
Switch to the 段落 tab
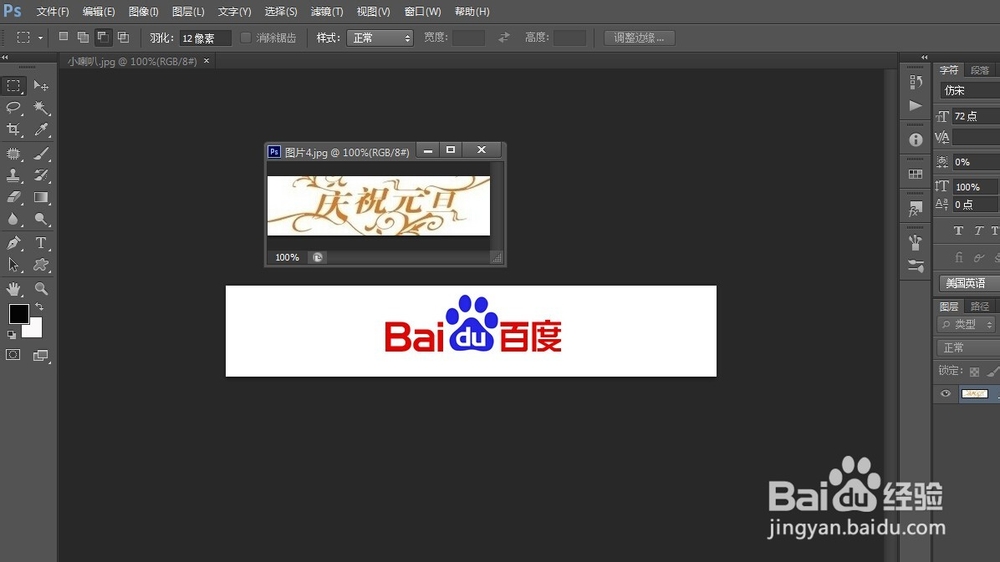(x=979, y=70)
